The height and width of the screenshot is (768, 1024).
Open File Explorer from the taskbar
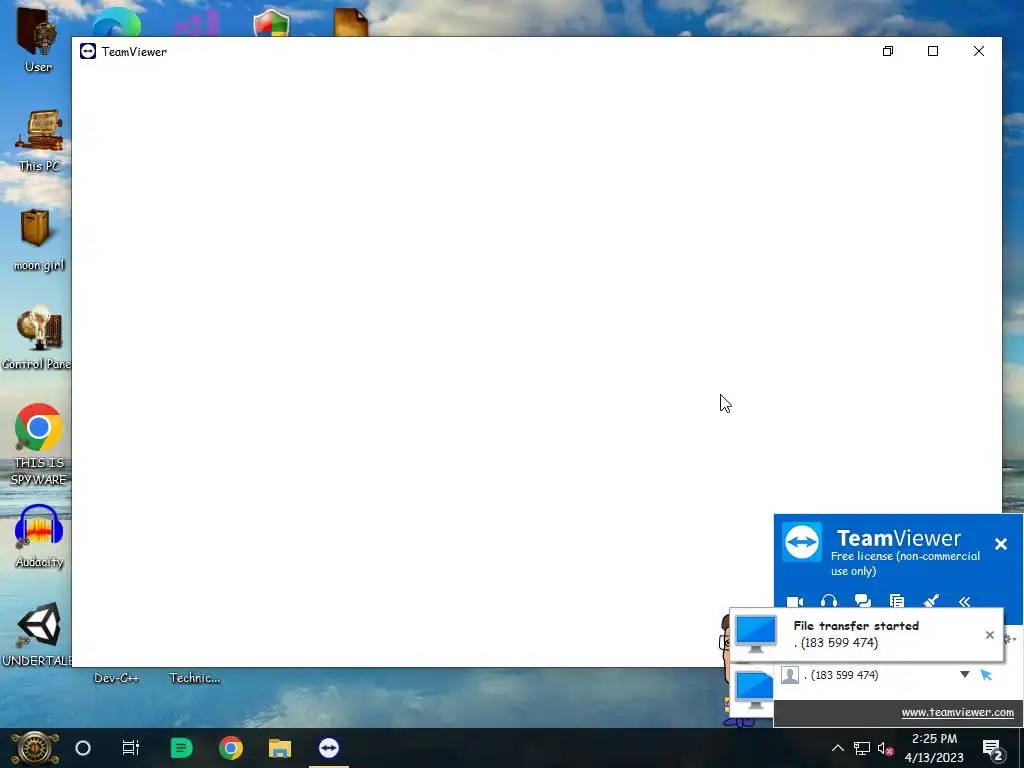click(280, 748)
